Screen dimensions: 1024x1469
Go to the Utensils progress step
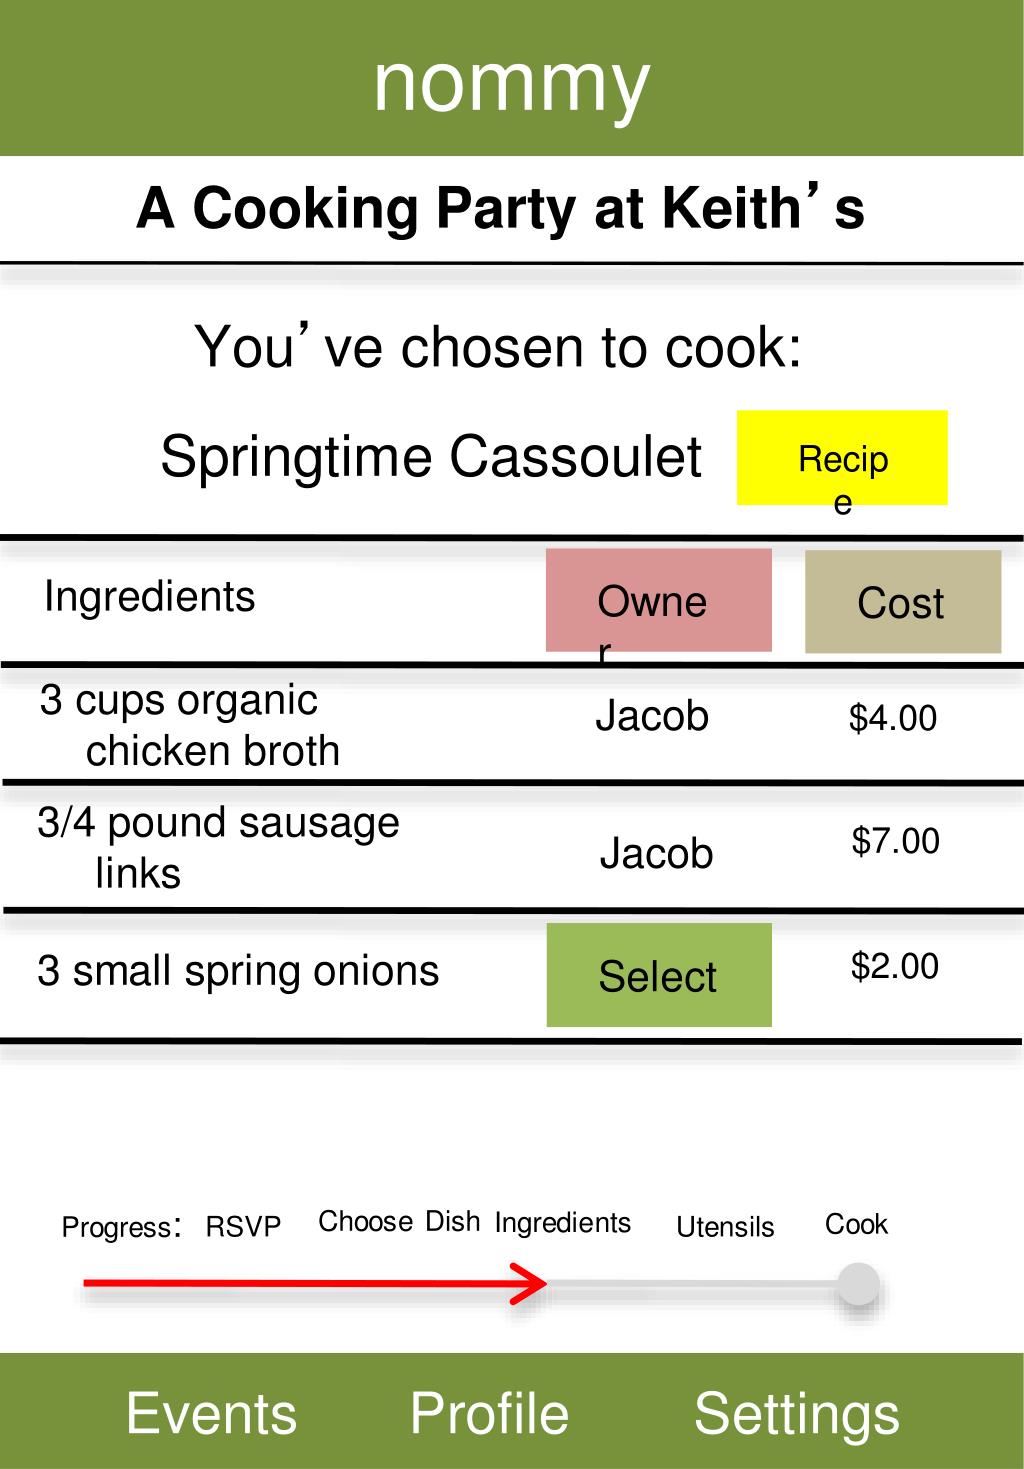(725, 1227)
